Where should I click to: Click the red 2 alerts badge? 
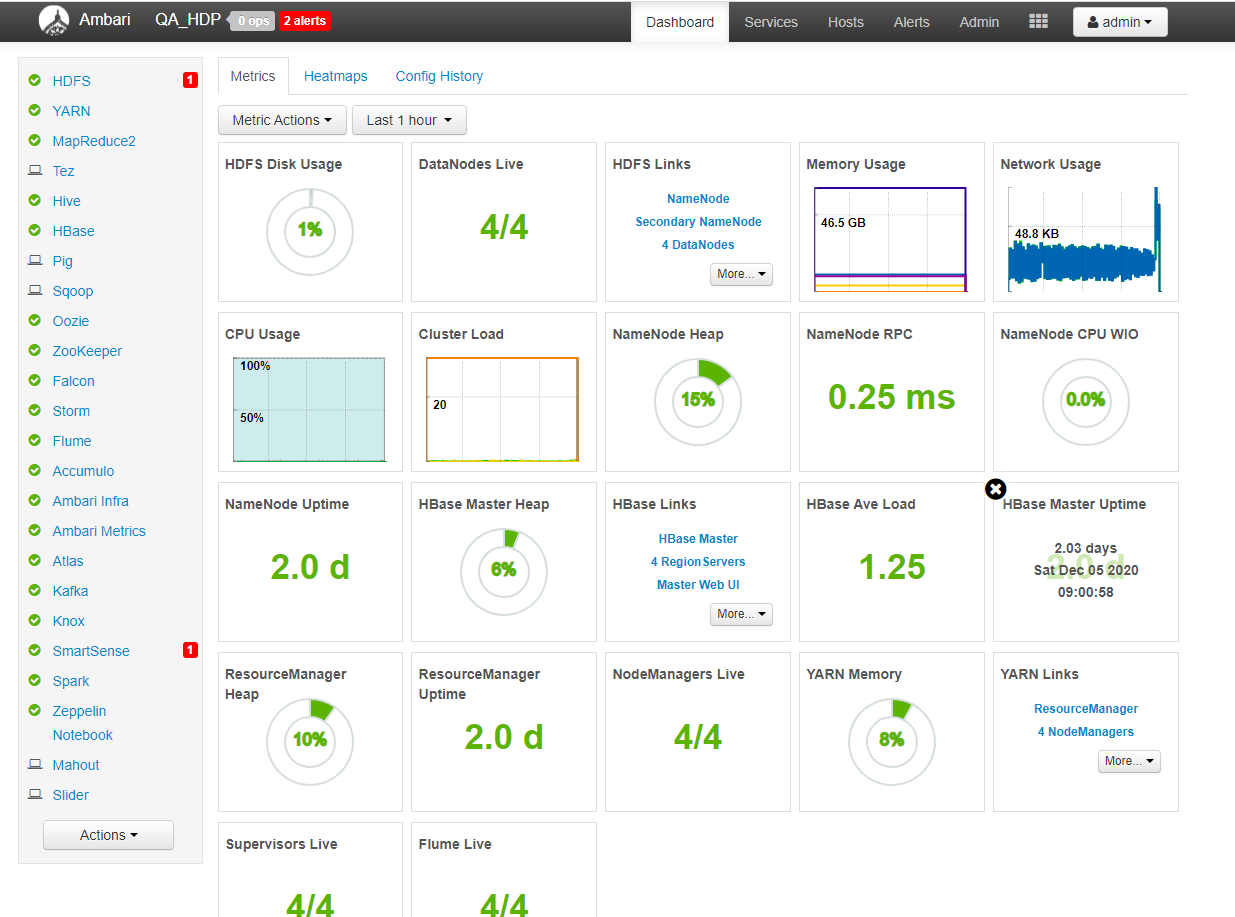304,21
